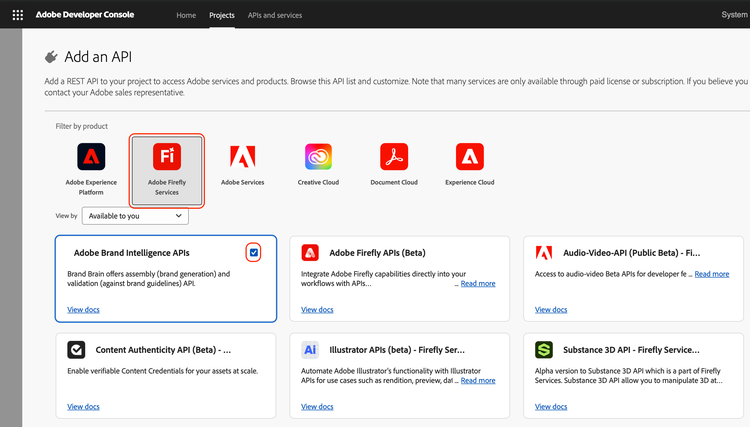Click the 'Filter by product' label
This screenshot has width=750, height=427.
(x=82, y=126)
